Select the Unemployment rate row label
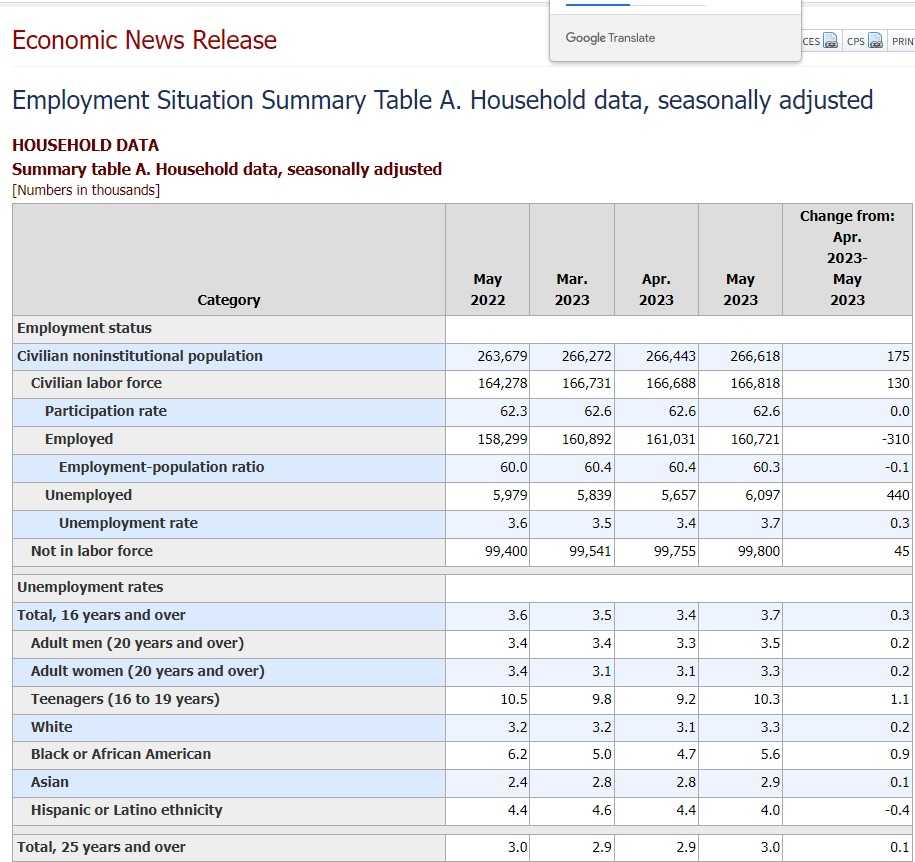This screenshot has width=915, height=862. click(128, 523)
